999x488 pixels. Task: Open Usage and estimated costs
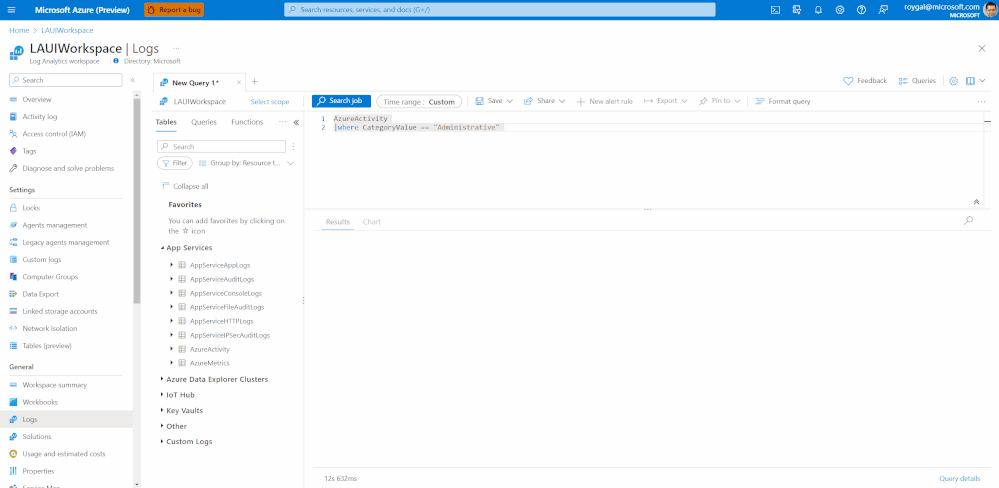pos(66,454)
